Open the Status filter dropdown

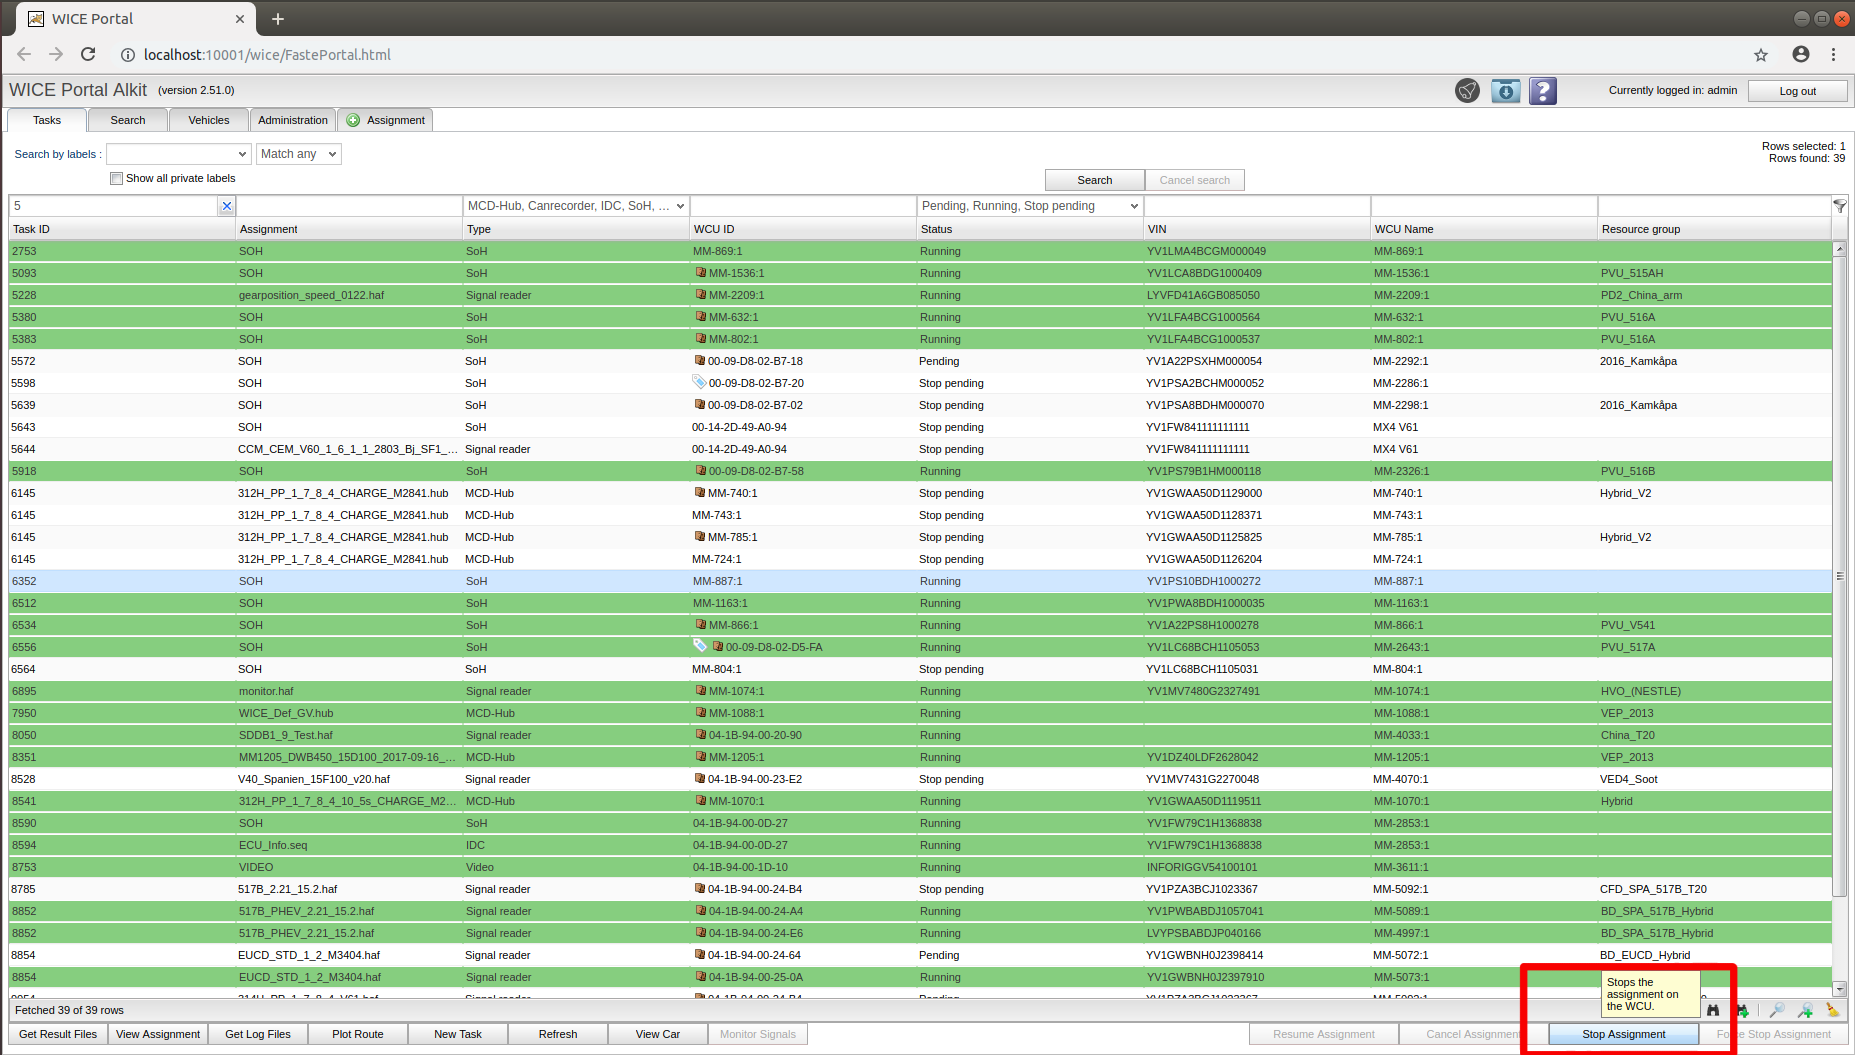click(x=1029, y=206)
